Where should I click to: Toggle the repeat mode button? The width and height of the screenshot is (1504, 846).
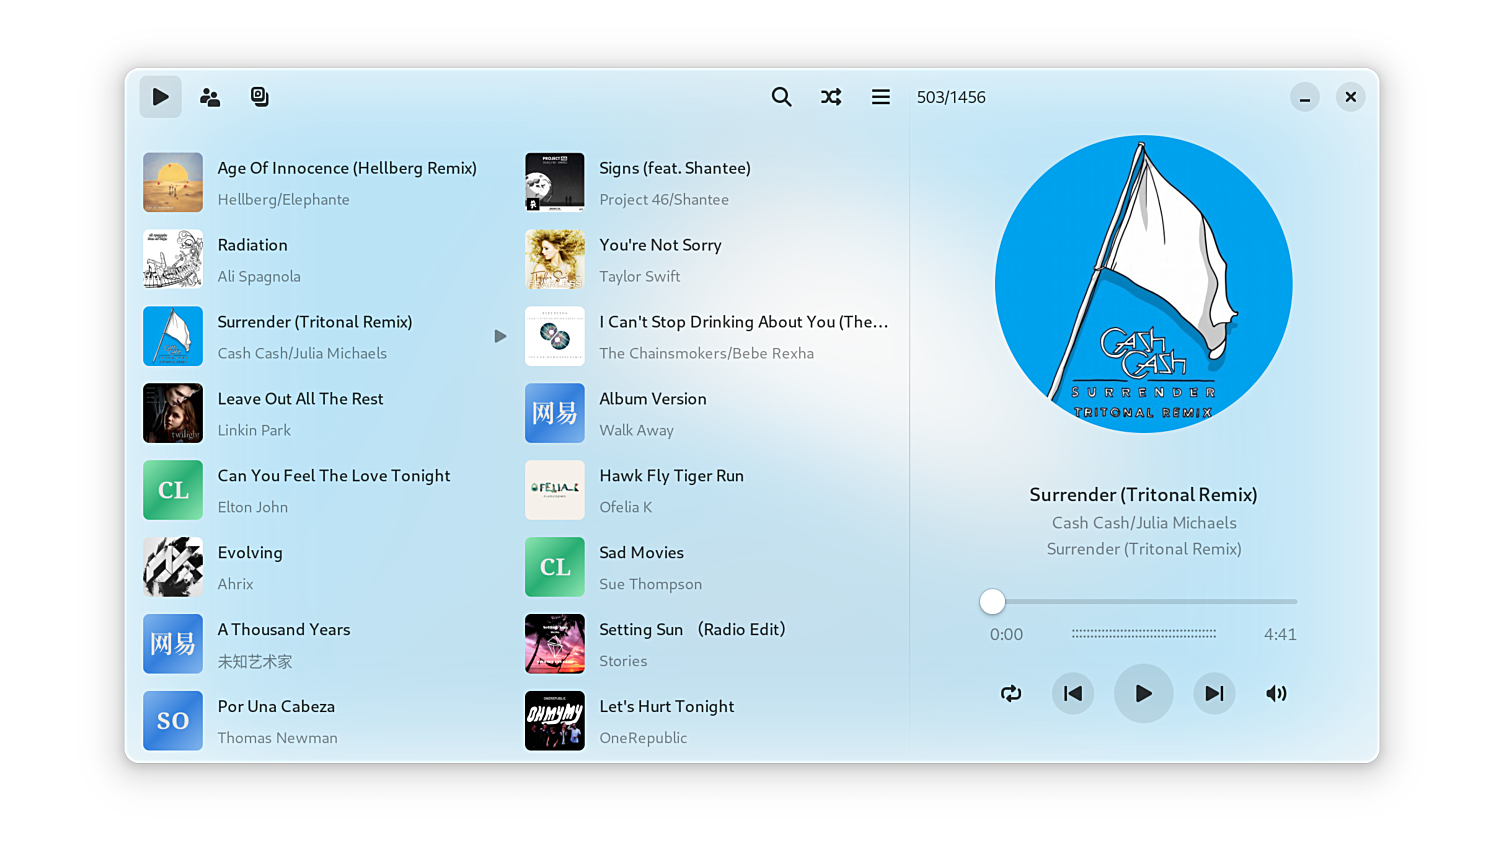click(1011, 693)
